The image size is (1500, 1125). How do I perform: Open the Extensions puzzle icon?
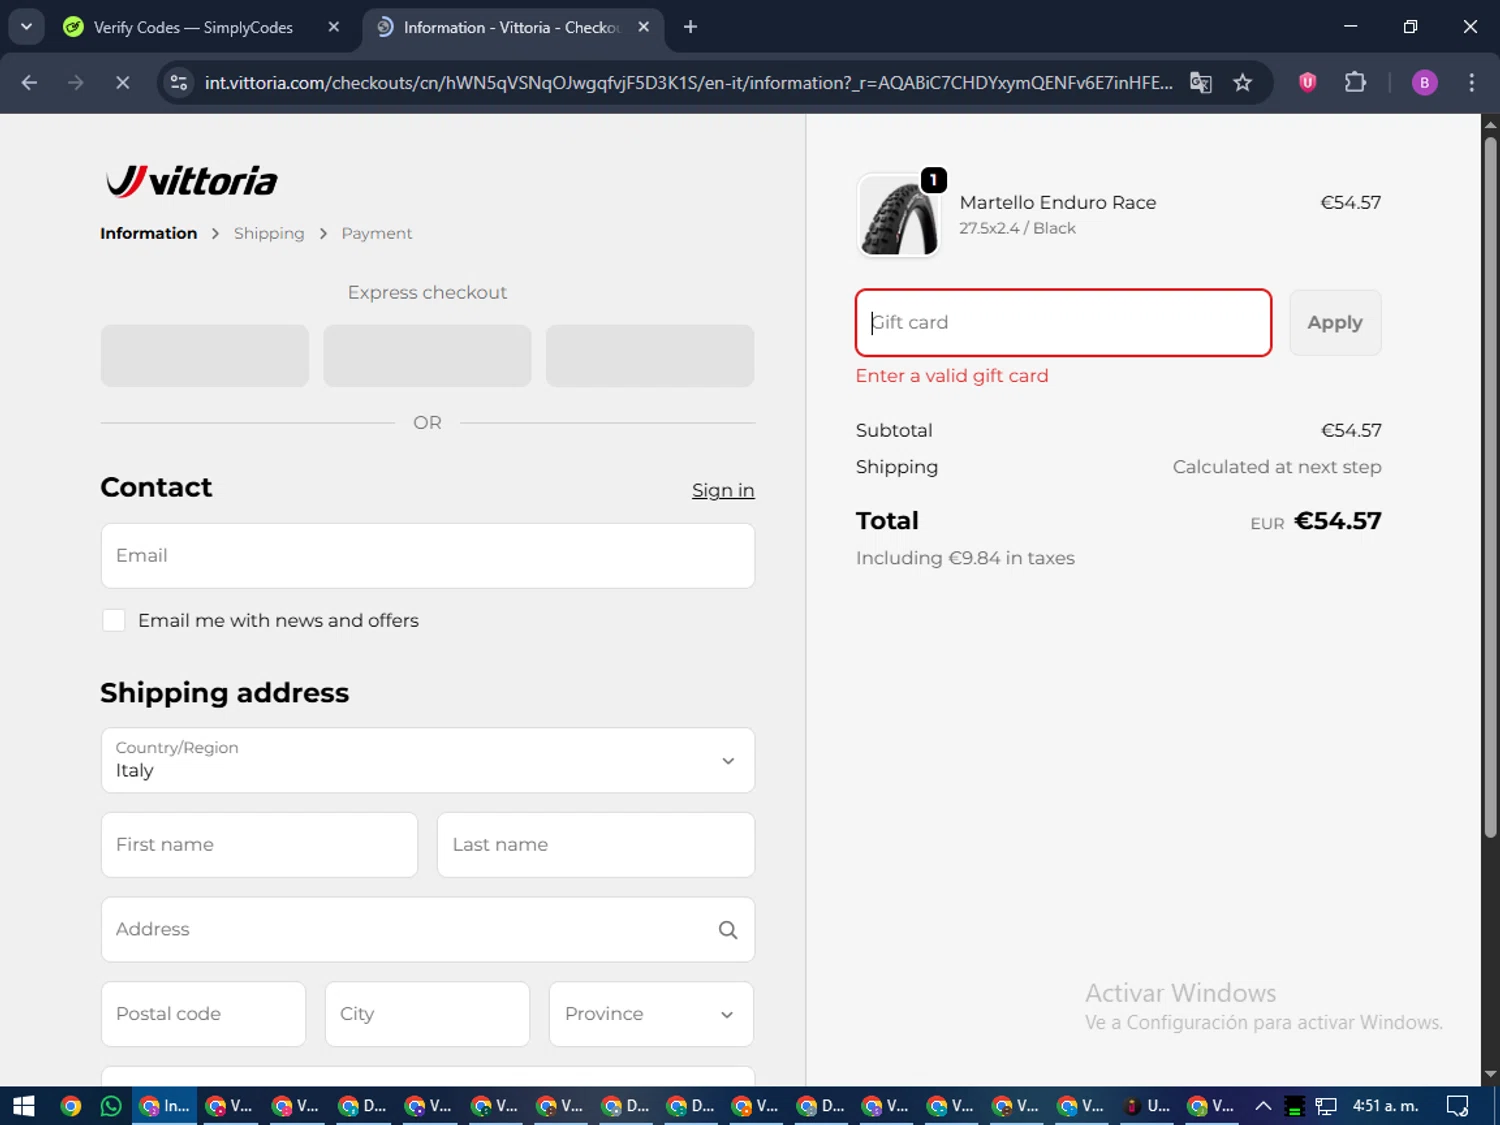click(x=1355, y=83)
